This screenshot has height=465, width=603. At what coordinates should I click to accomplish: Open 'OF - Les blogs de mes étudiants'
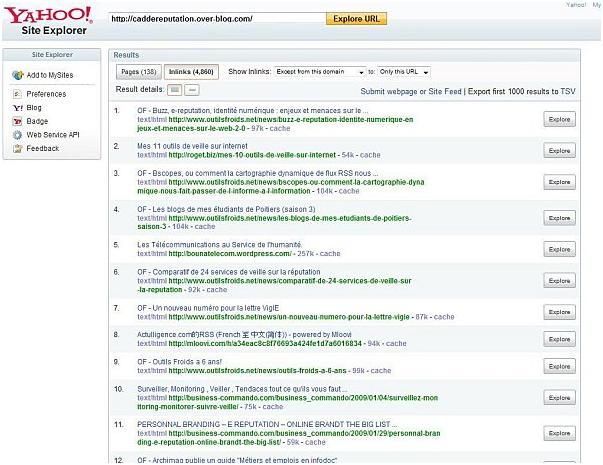click(226, 209)
